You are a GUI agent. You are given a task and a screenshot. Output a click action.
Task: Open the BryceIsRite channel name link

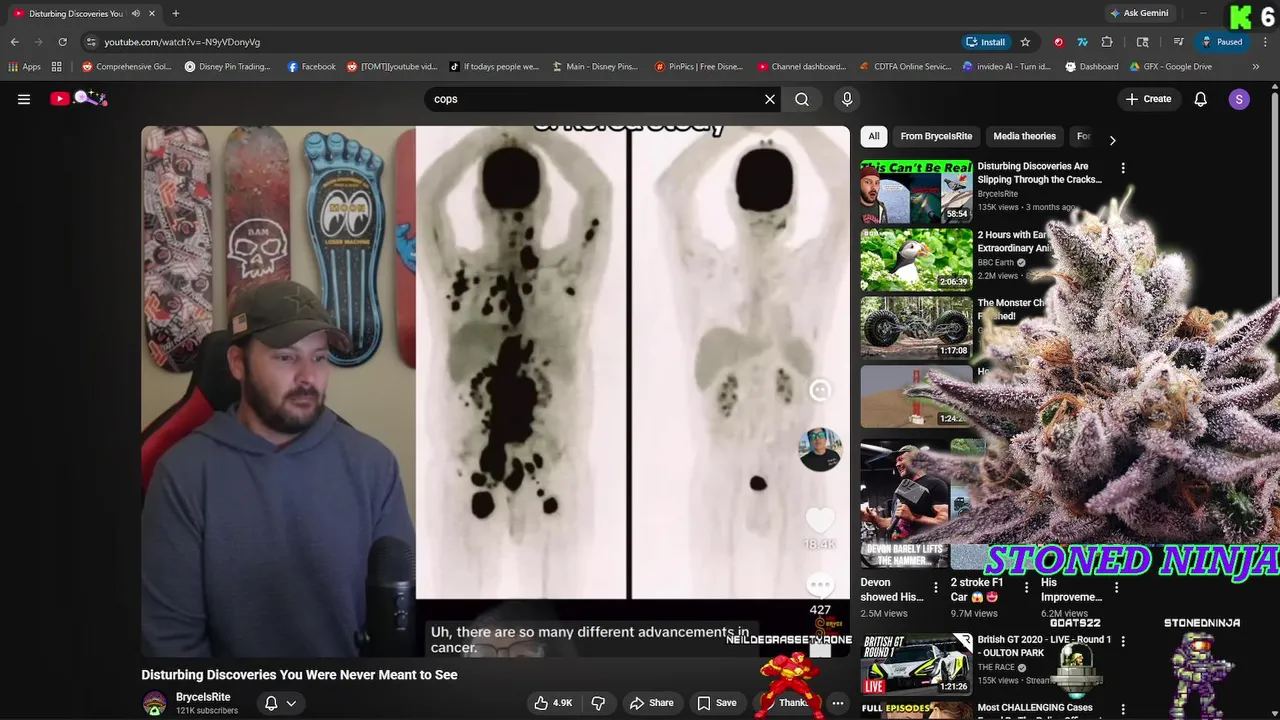203,697
